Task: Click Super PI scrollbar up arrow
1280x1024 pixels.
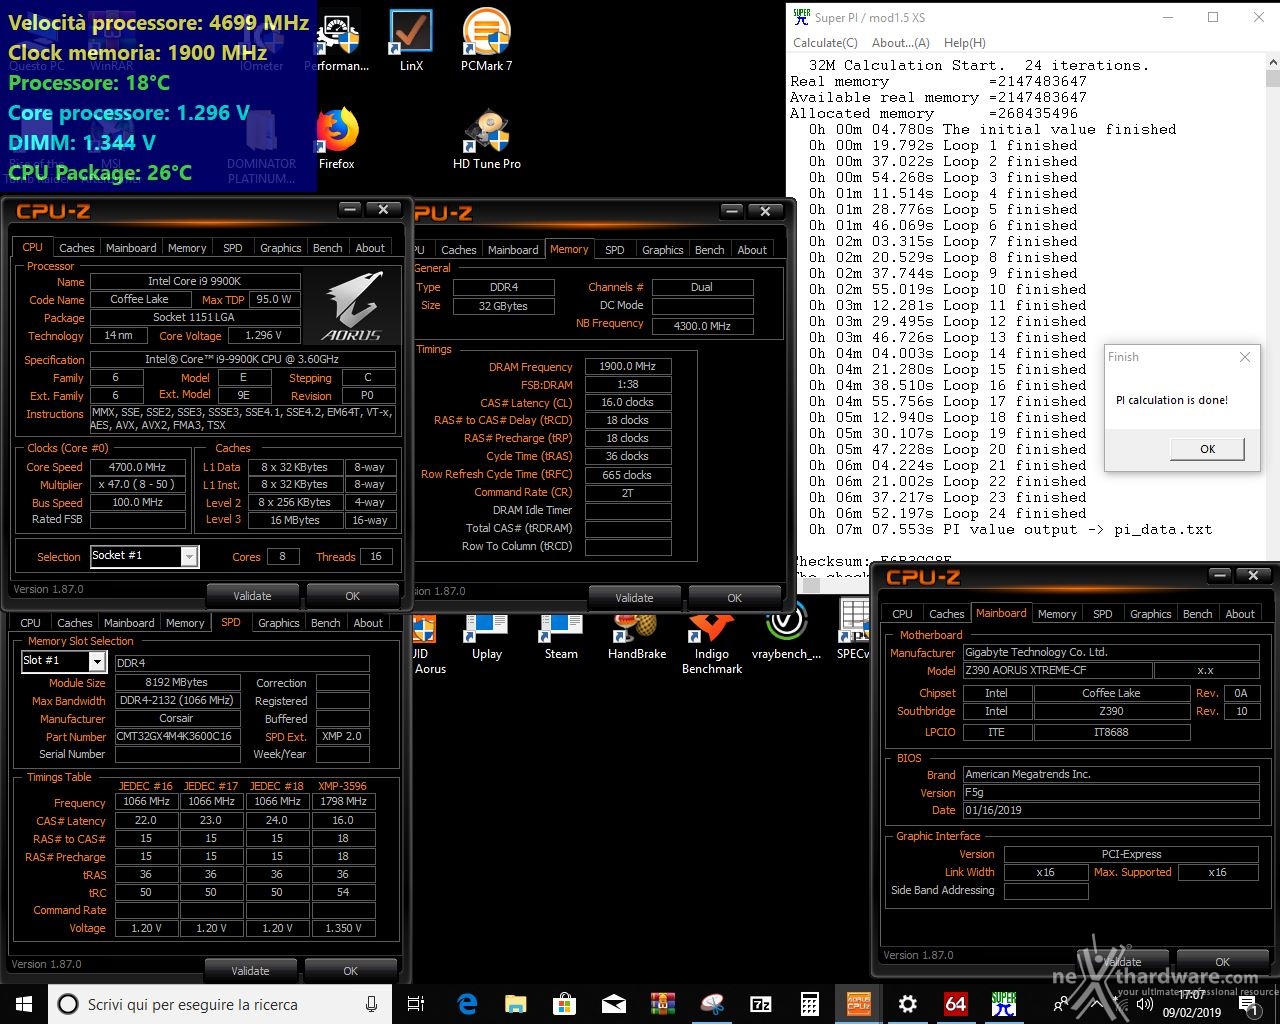Action: point(1271,62)
